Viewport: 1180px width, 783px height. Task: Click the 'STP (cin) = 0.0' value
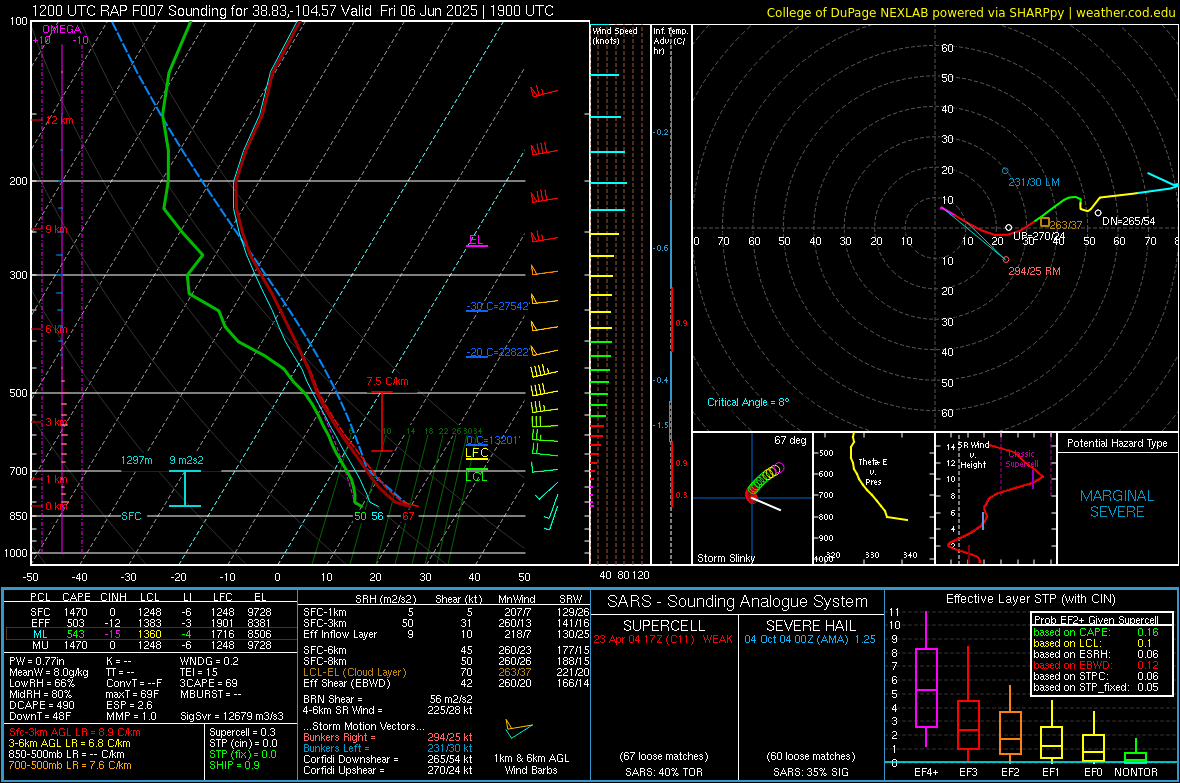pyautogui.click(x=243, y=743)
